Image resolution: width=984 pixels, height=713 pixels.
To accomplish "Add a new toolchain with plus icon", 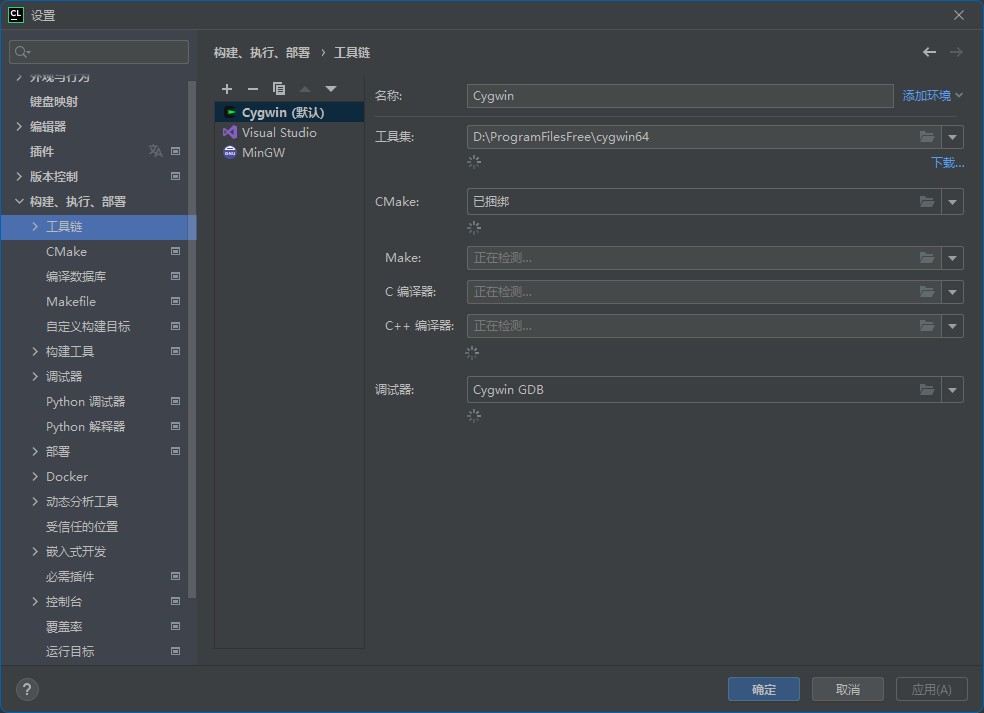I will point(227,89).
